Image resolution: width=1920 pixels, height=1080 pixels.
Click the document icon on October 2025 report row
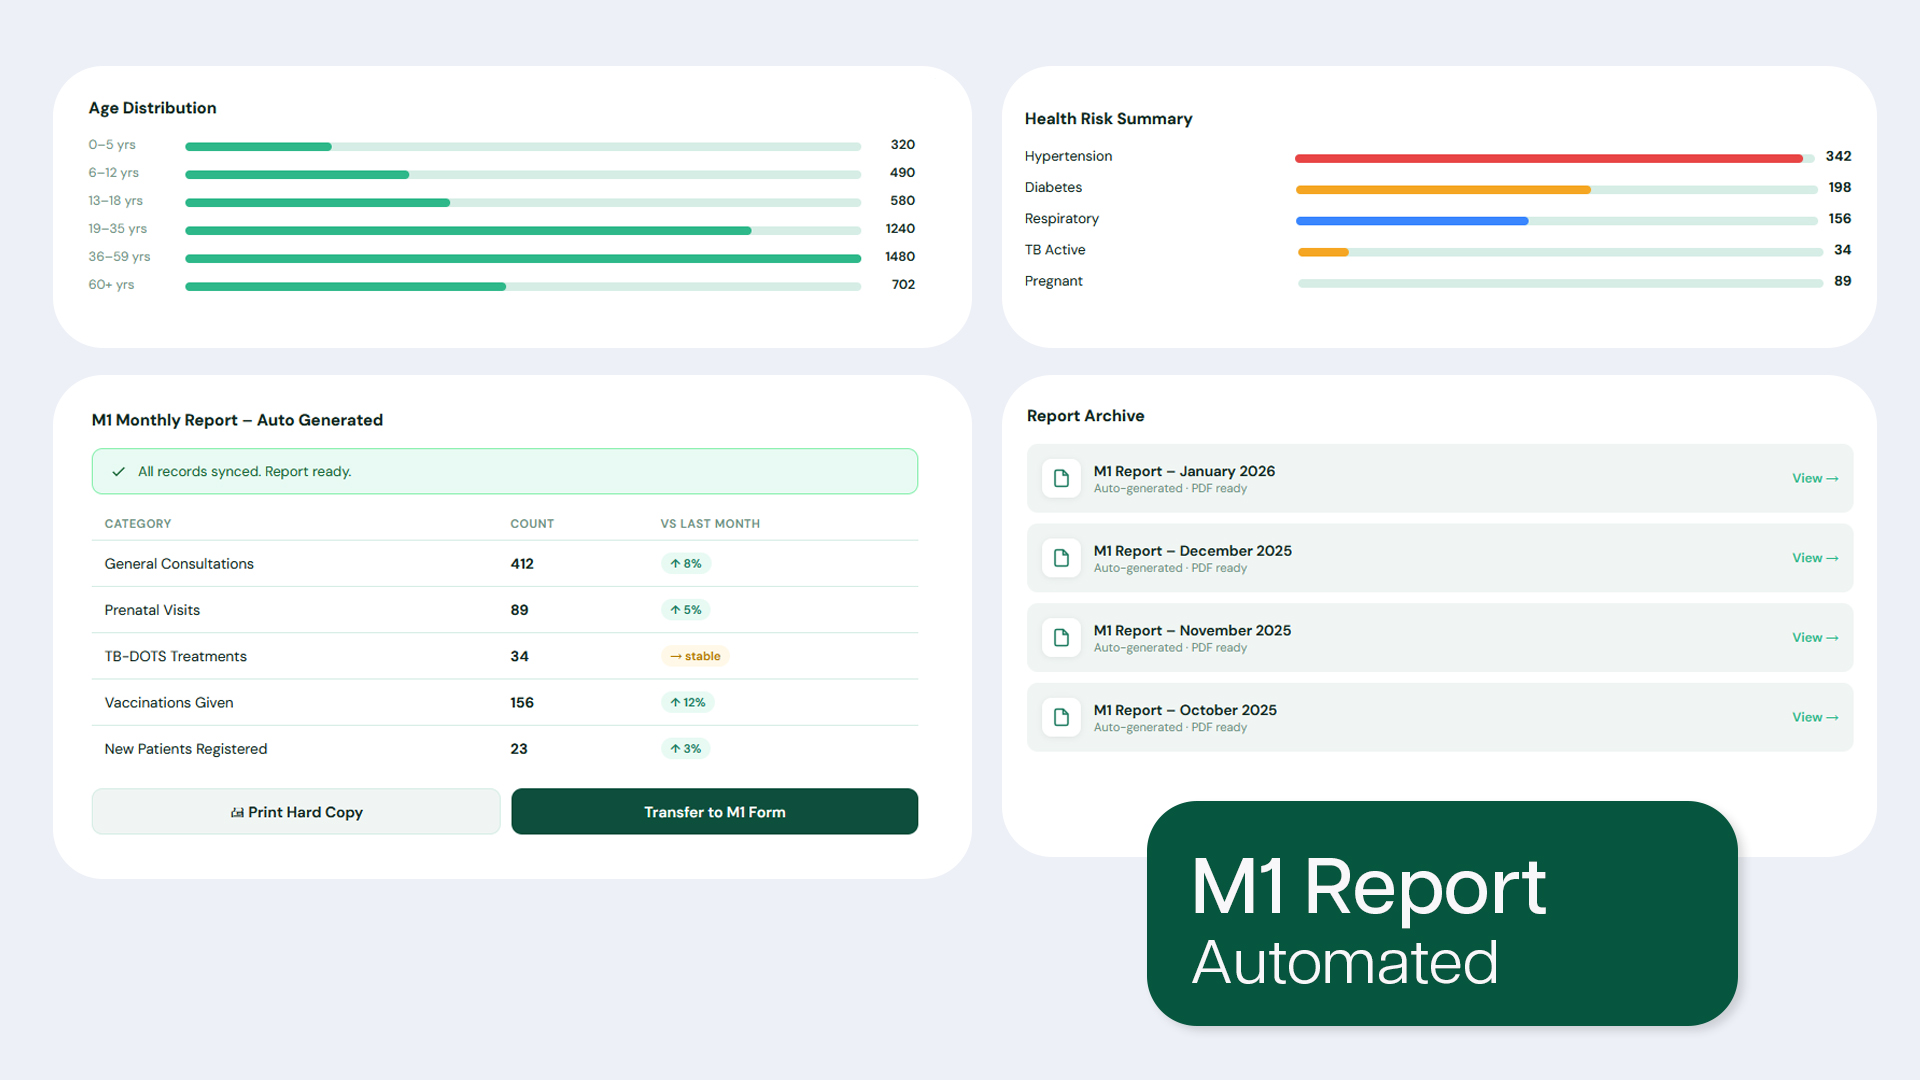click(x=1061, y=717)
